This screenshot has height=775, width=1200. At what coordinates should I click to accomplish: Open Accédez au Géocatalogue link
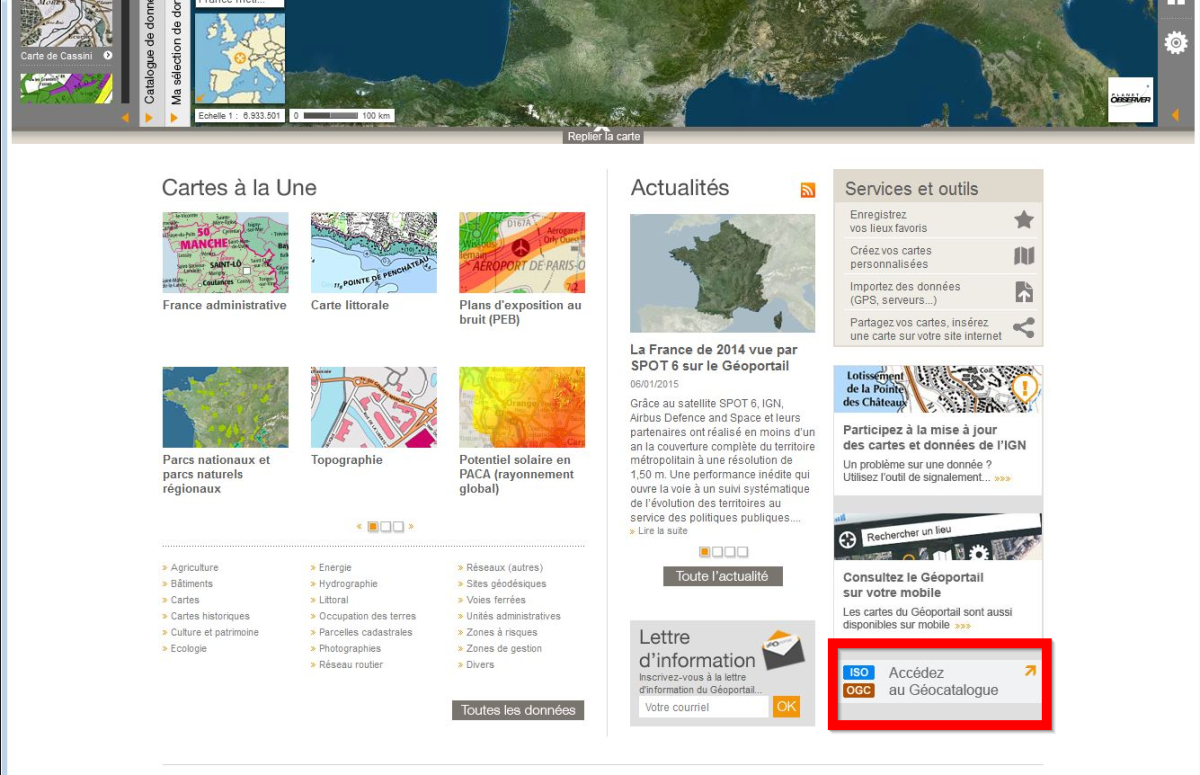(939, 682)
